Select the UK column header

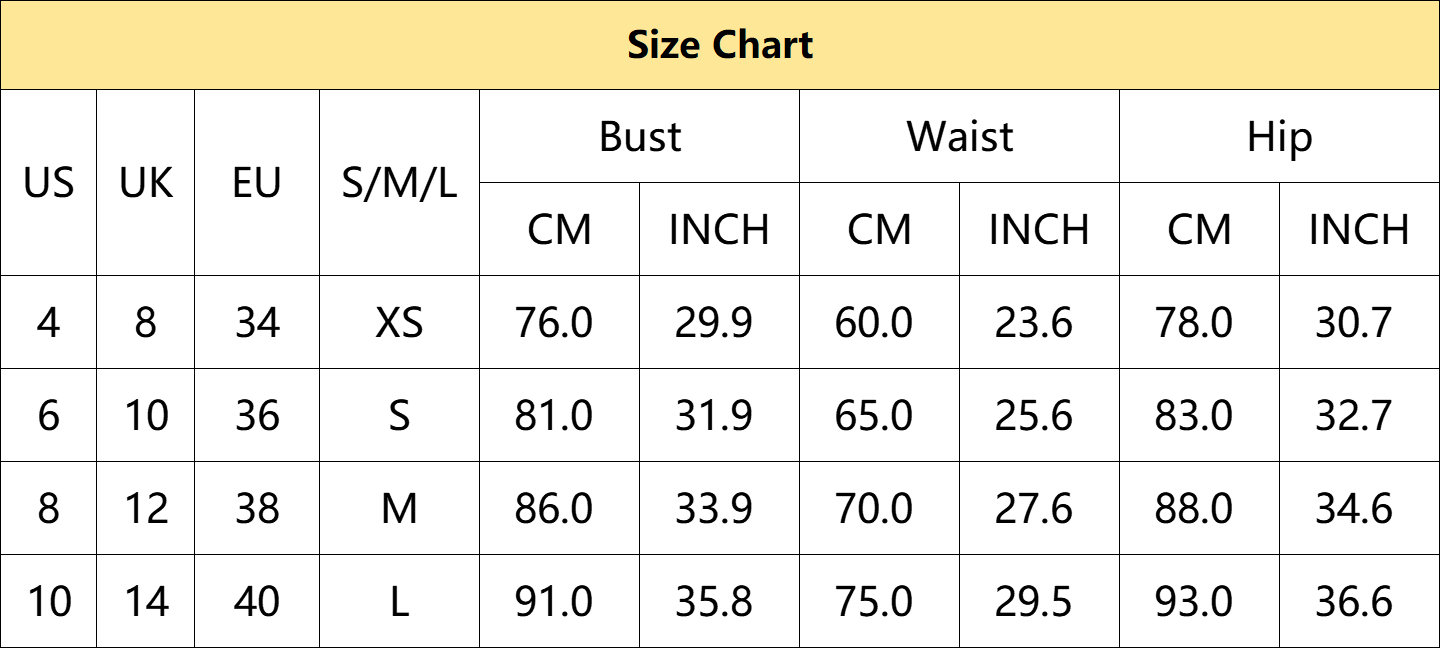coord(146,183)
